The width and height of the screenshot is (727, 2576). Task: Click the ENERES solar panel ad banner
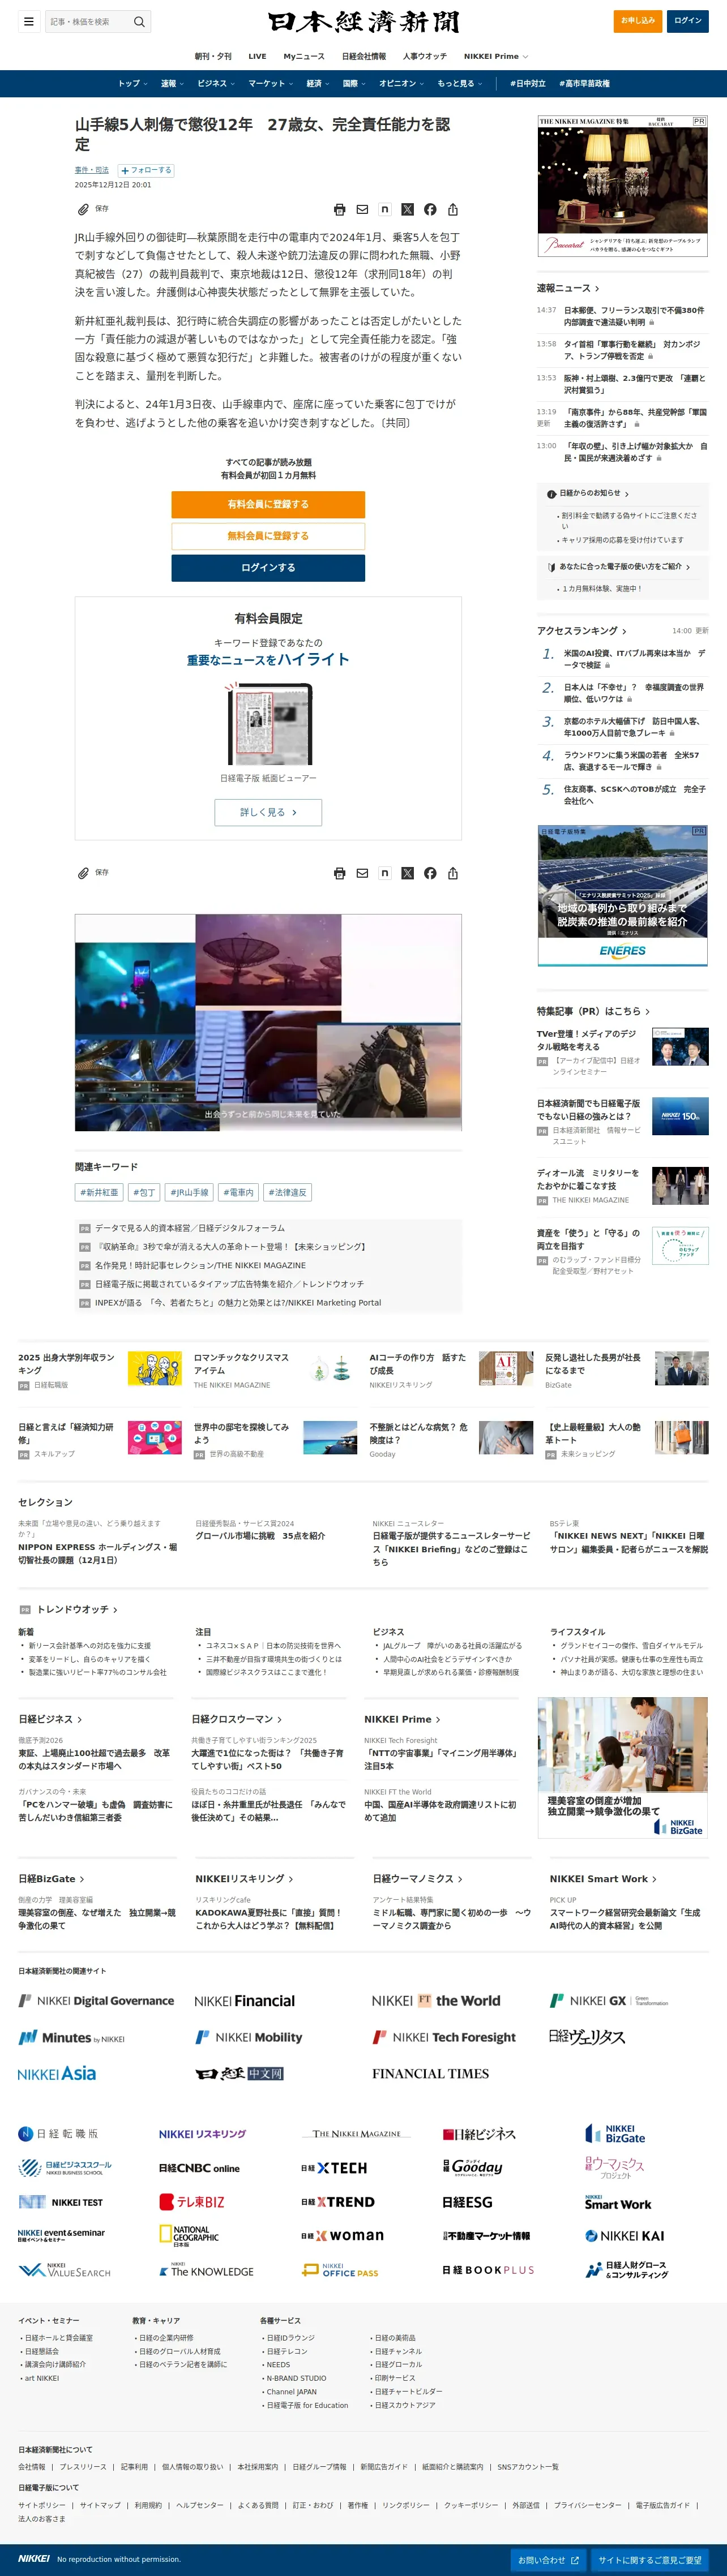(622, 896)
